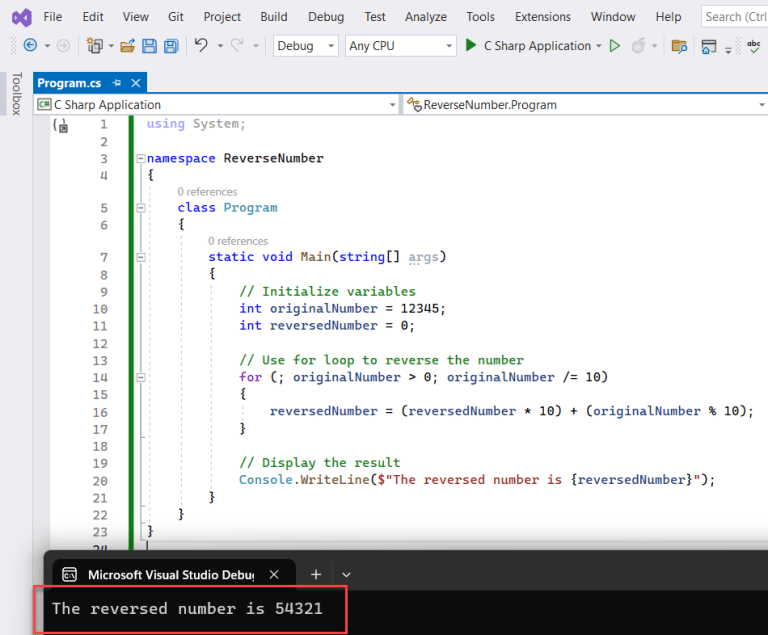
Task: Click the Visual Studio logo icon
Action: 22,17
